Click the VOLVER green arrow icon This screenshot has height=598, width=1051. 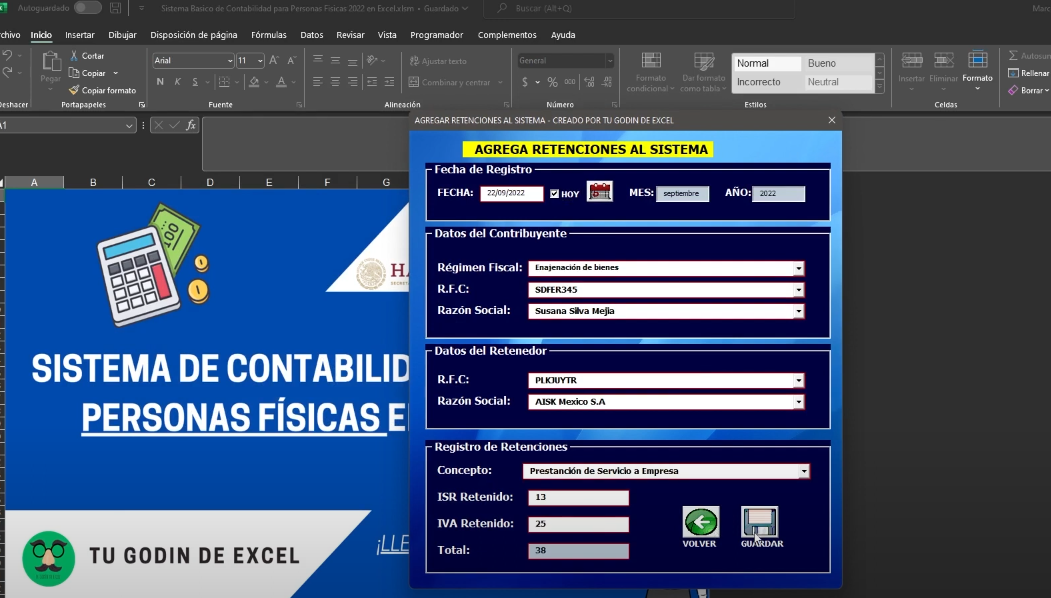coord(701,522)
